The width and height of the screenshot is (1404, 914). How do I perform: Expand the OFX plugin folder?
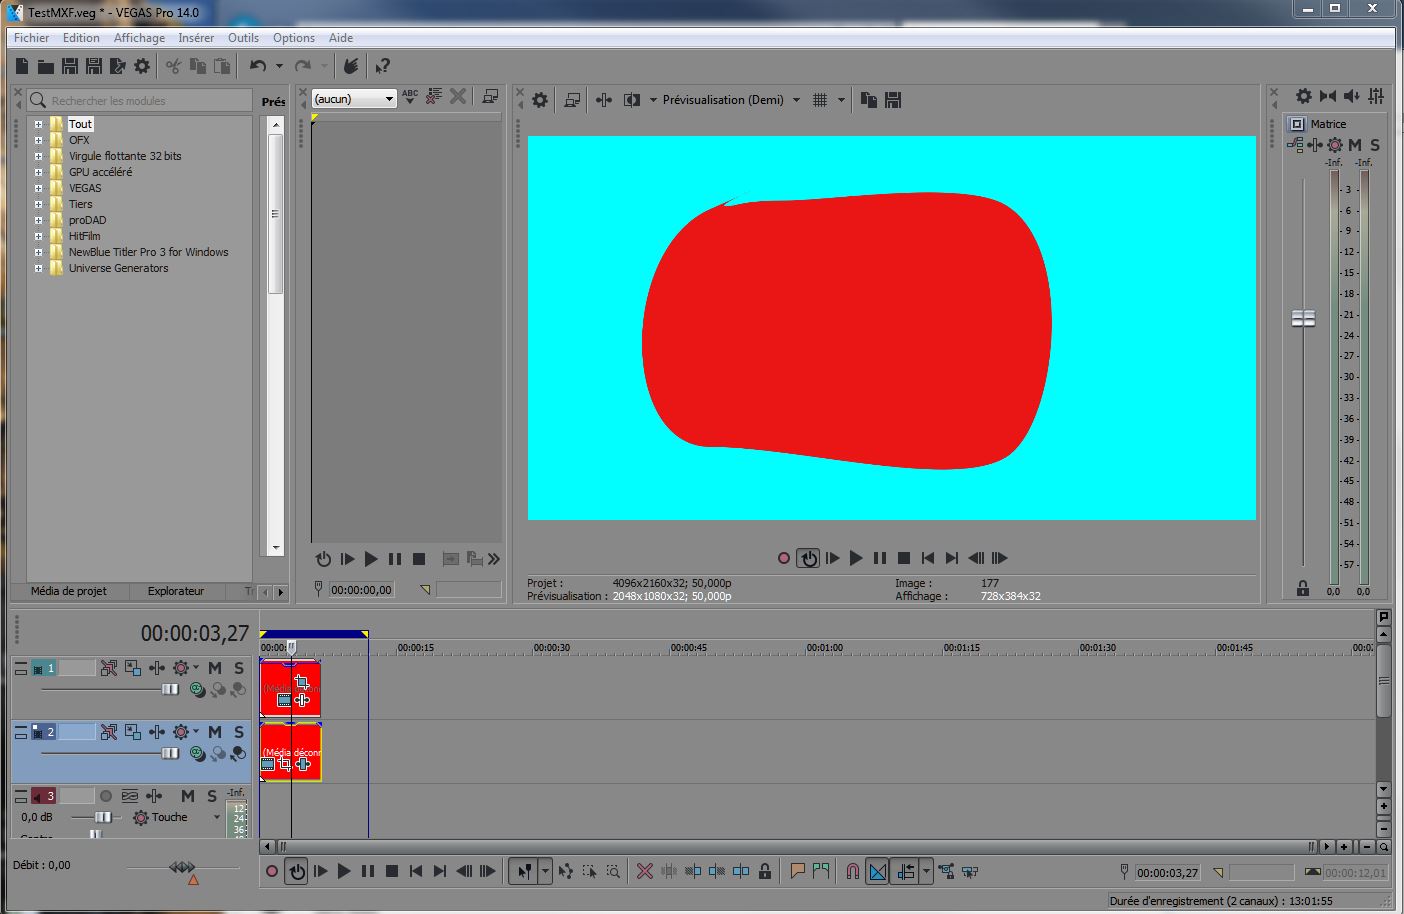click(x=38, y=140)
